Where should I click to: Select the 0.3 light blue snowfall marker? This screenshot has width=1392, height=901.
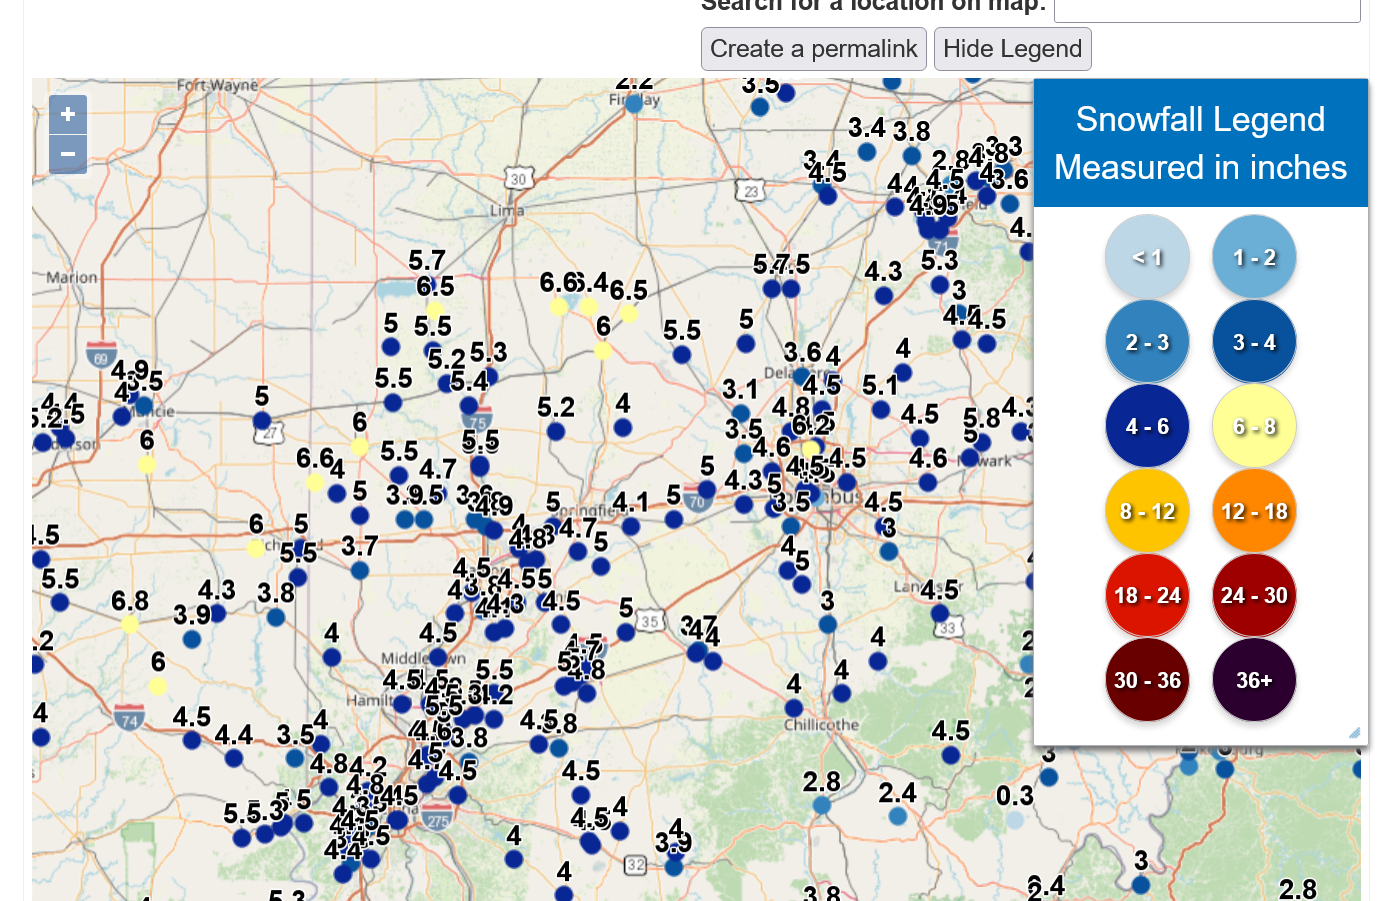click(x=1015, y=820)
